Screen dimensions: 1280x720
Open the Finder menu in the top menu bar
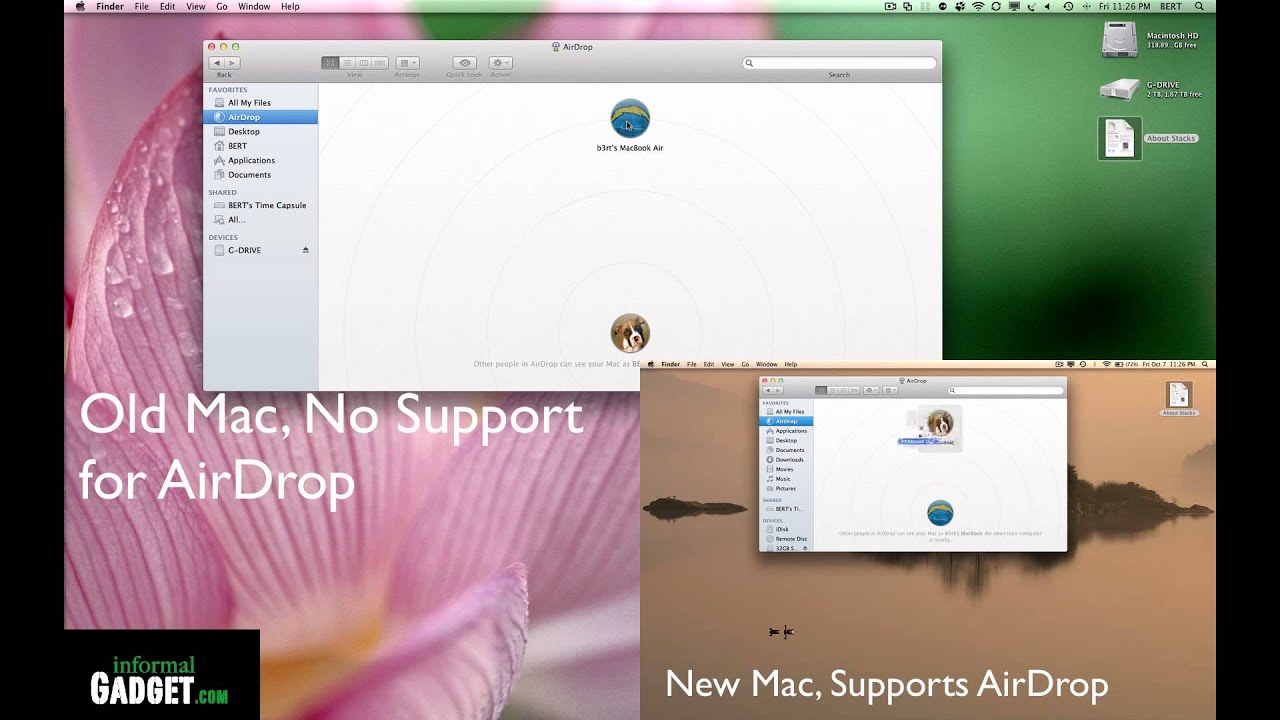110,6
